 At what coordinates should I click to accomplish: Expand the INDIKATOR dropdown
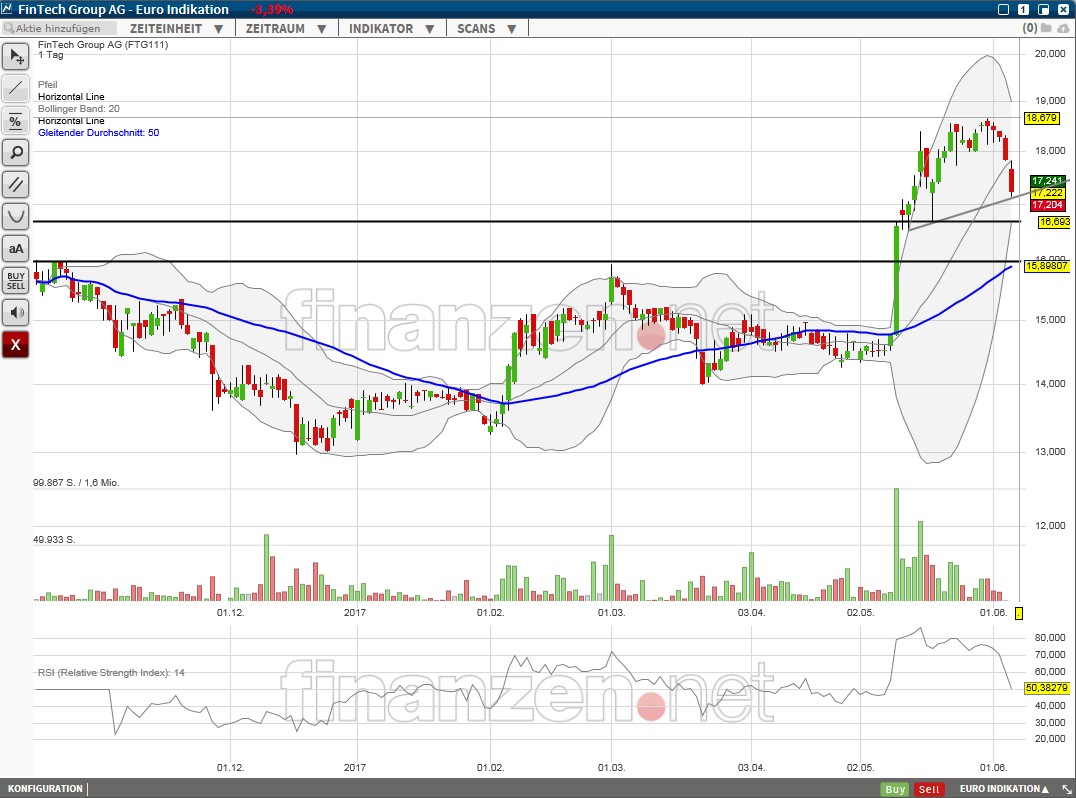[x=388, y=29]
